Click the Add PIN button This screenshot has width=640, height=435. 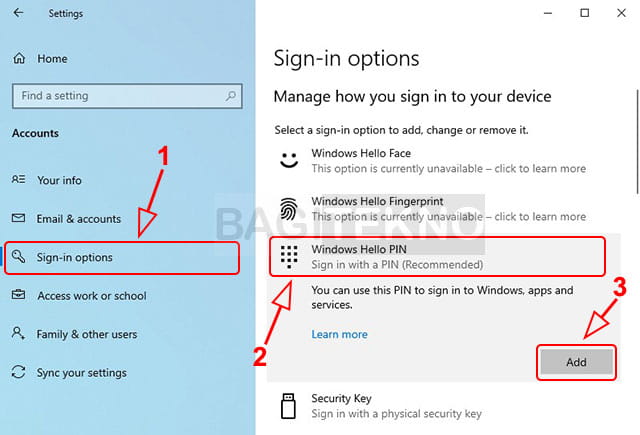[576, 362]
